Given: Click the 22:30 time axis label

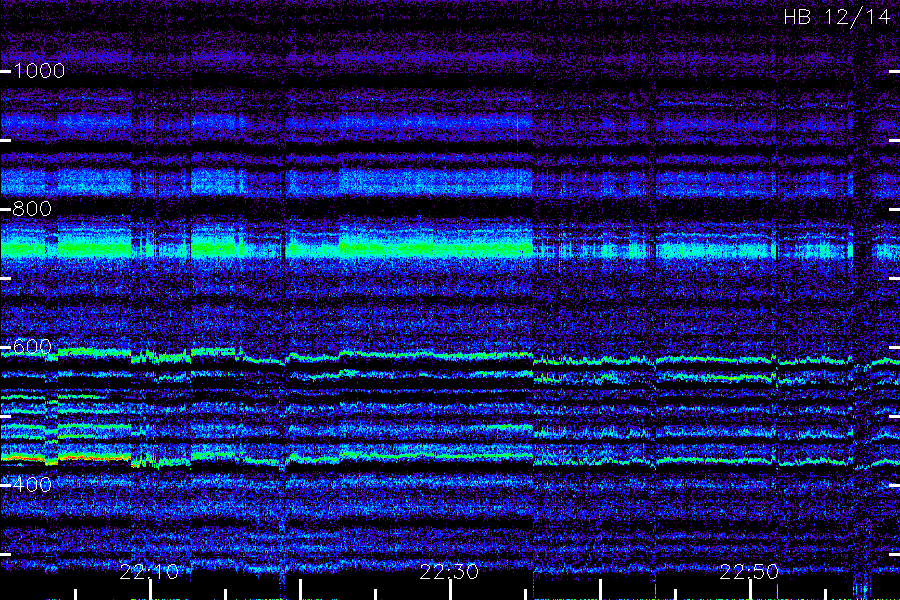Looking at the screenshot, I should coord(449,572).
